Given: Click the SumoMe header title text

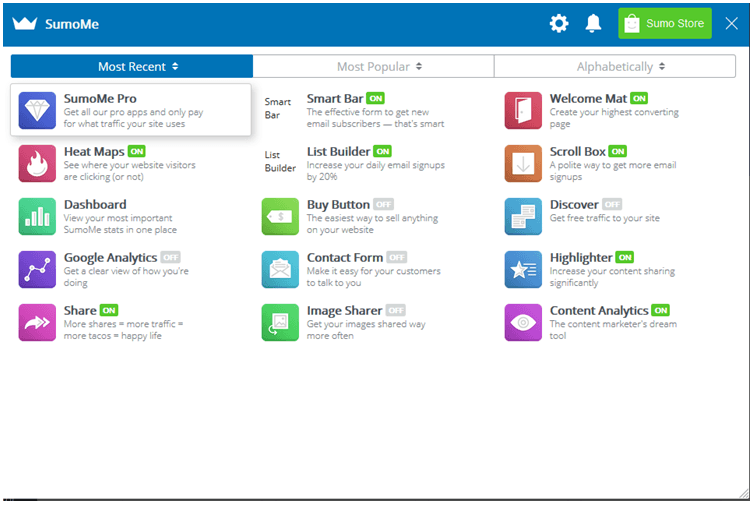Looking at the screenshot, I should 72,24.
